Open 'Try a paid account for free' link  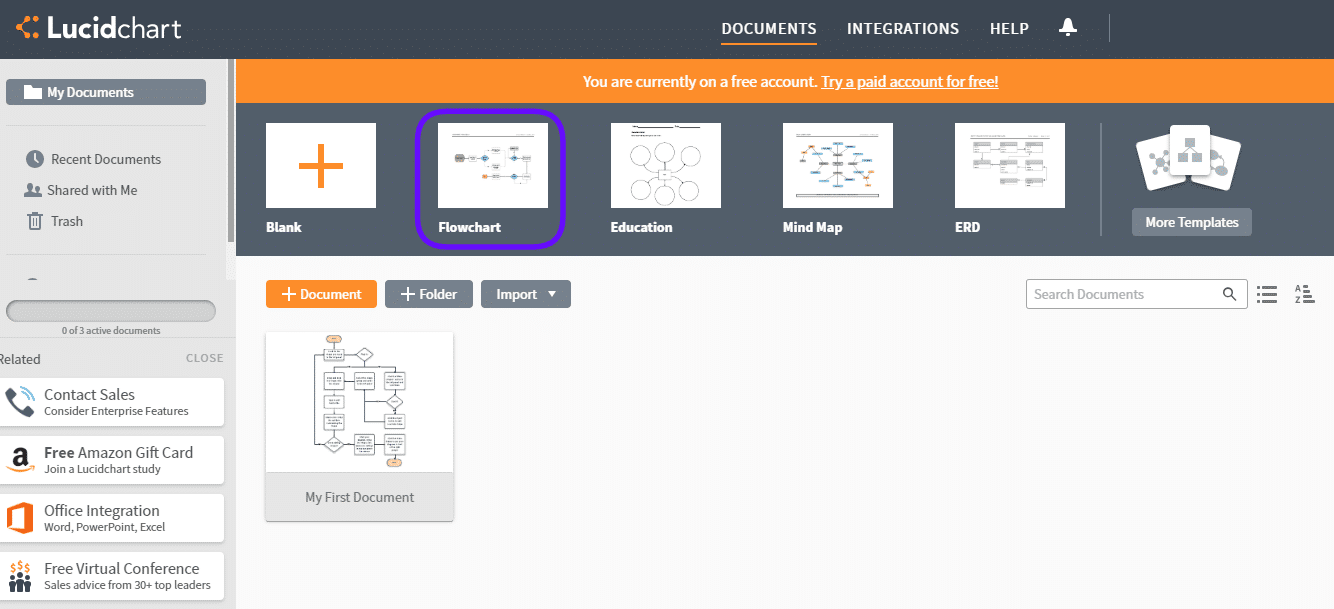click(x=909, y=81)
